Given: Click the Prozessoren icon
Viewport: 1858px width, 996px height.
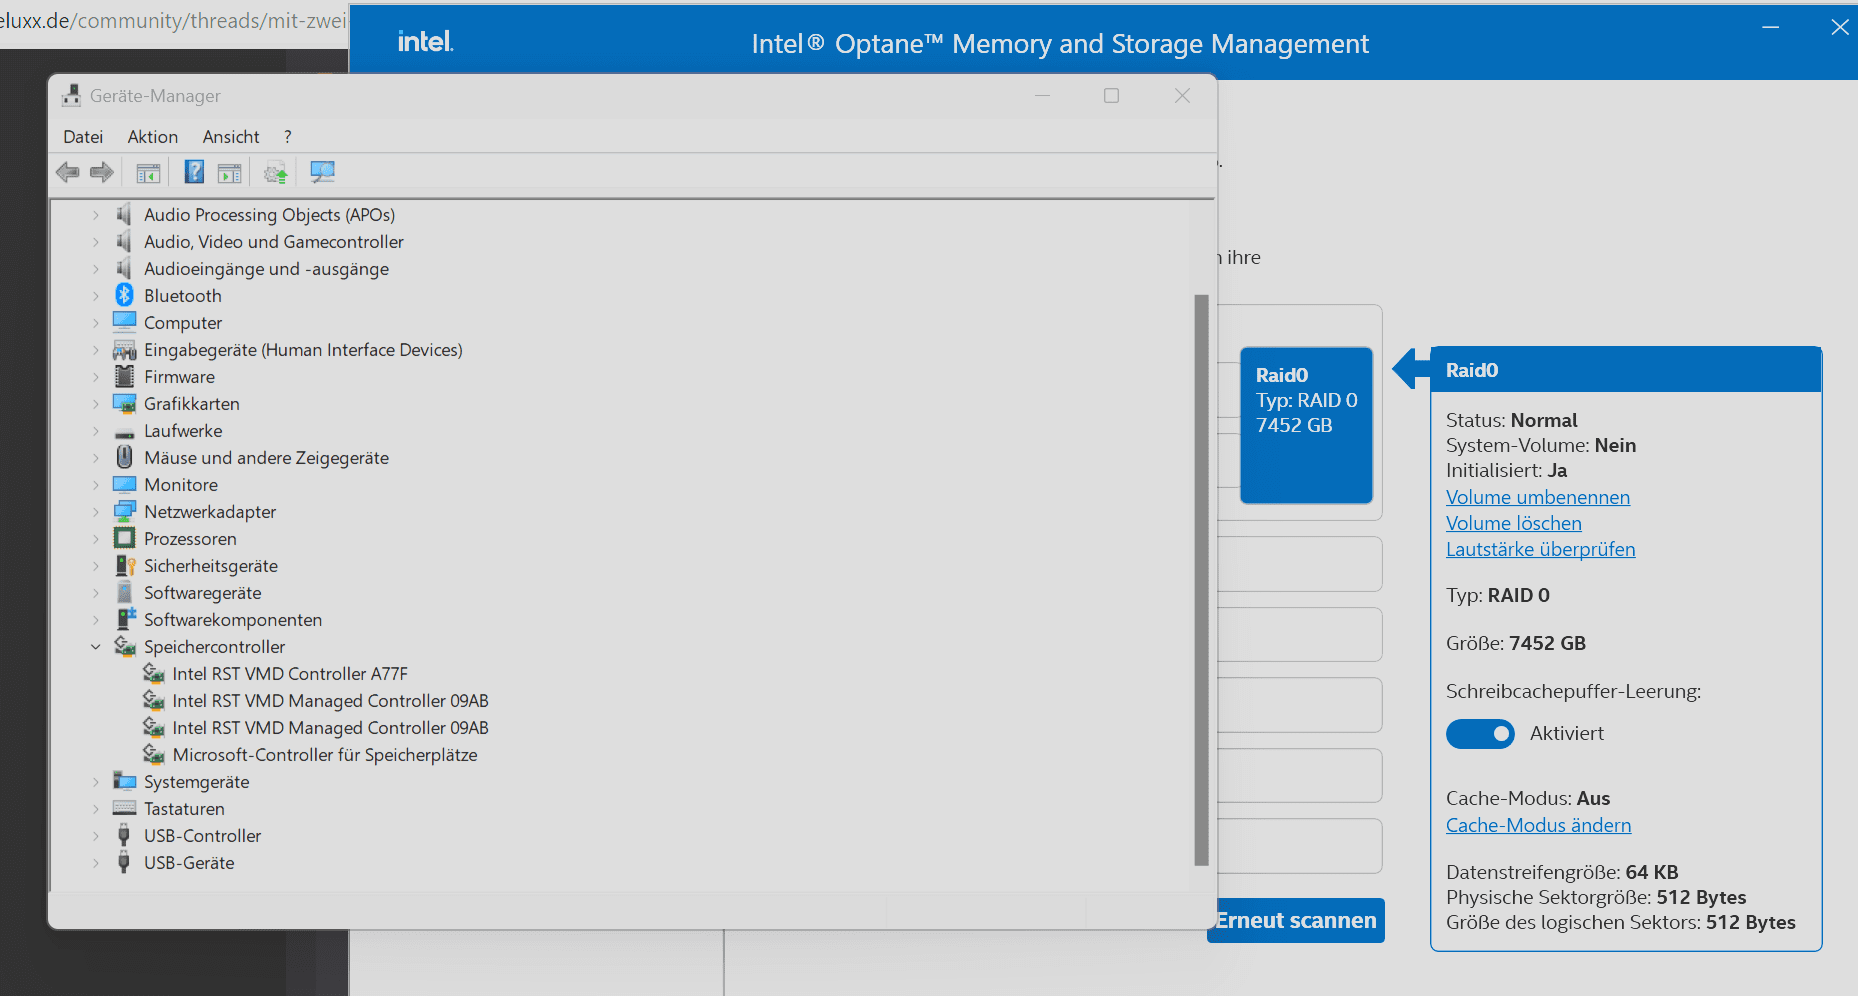Looking at the screenshot, I should point(124,538).
